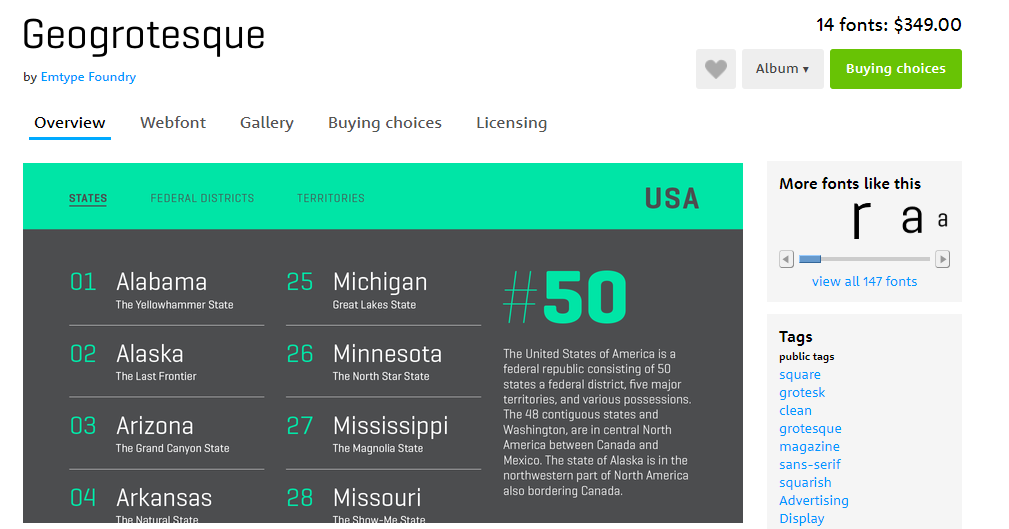Select the large 'r' glyph sample

coord(862,219)
